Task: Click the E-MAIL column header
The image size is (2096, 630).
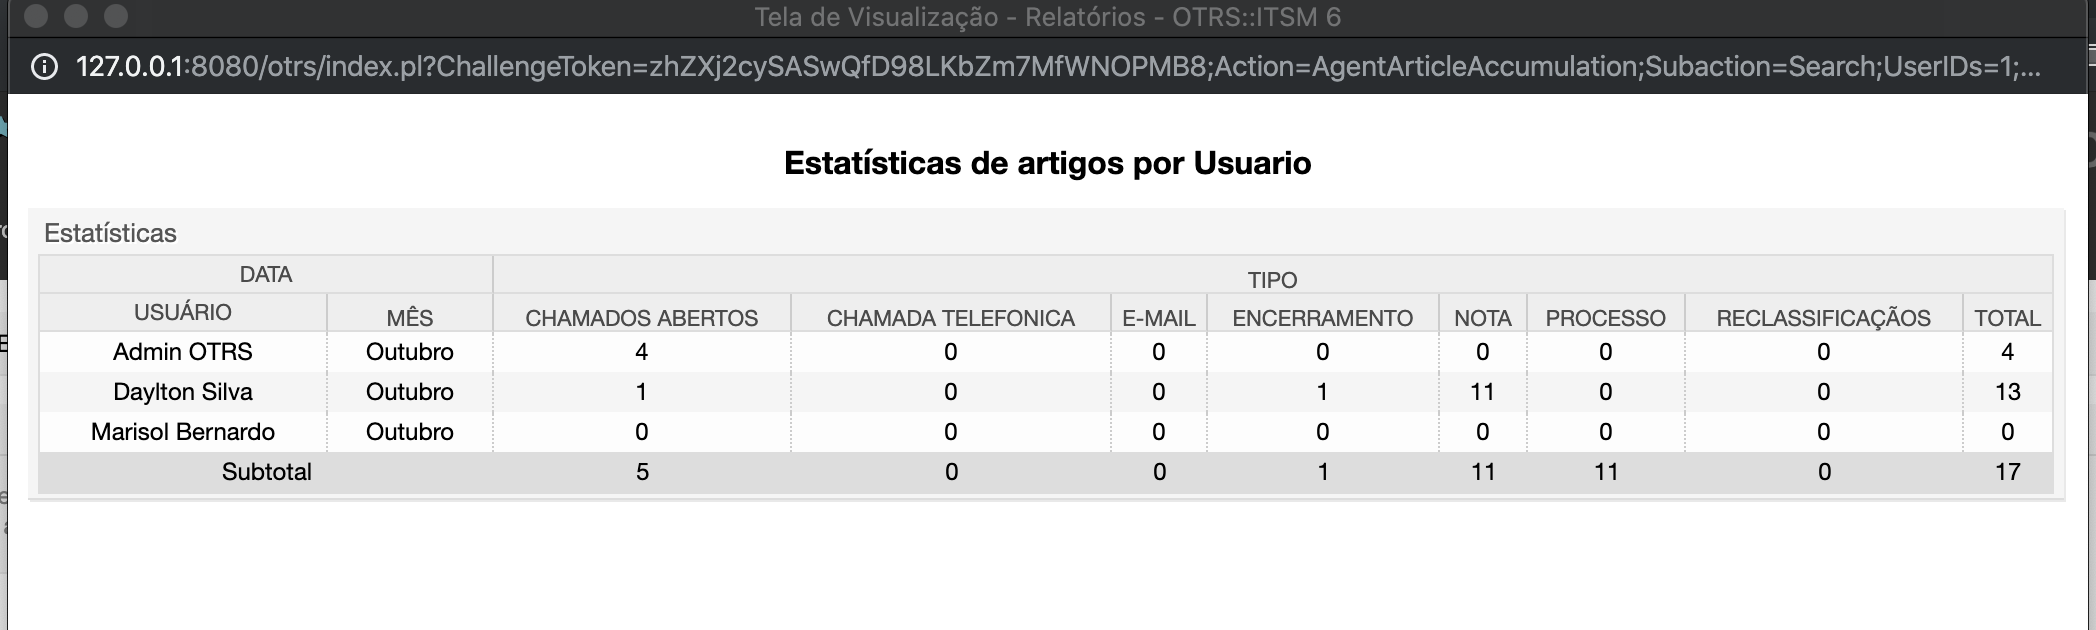Action: click(1159, 317)
